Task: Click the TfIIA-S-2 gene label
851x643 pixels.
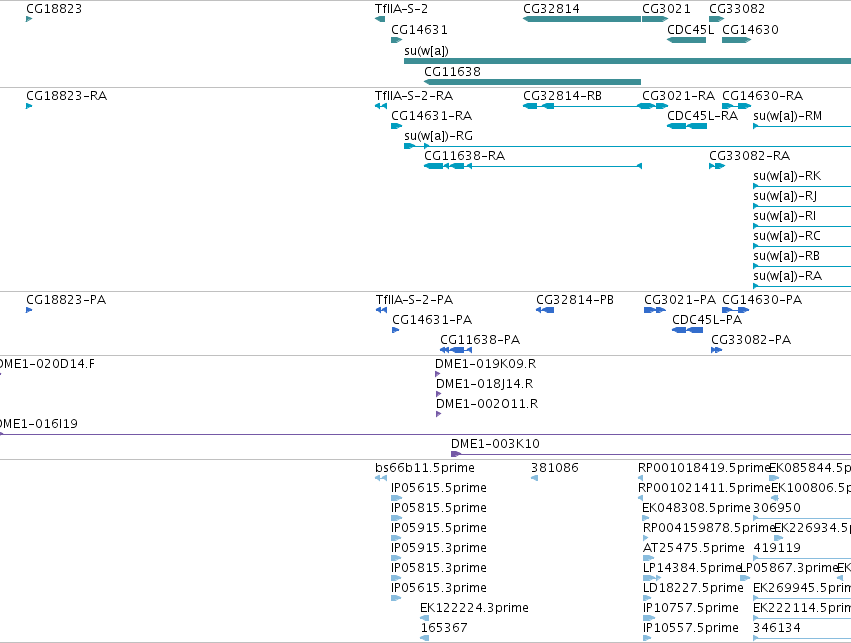Action: point(401,9)
